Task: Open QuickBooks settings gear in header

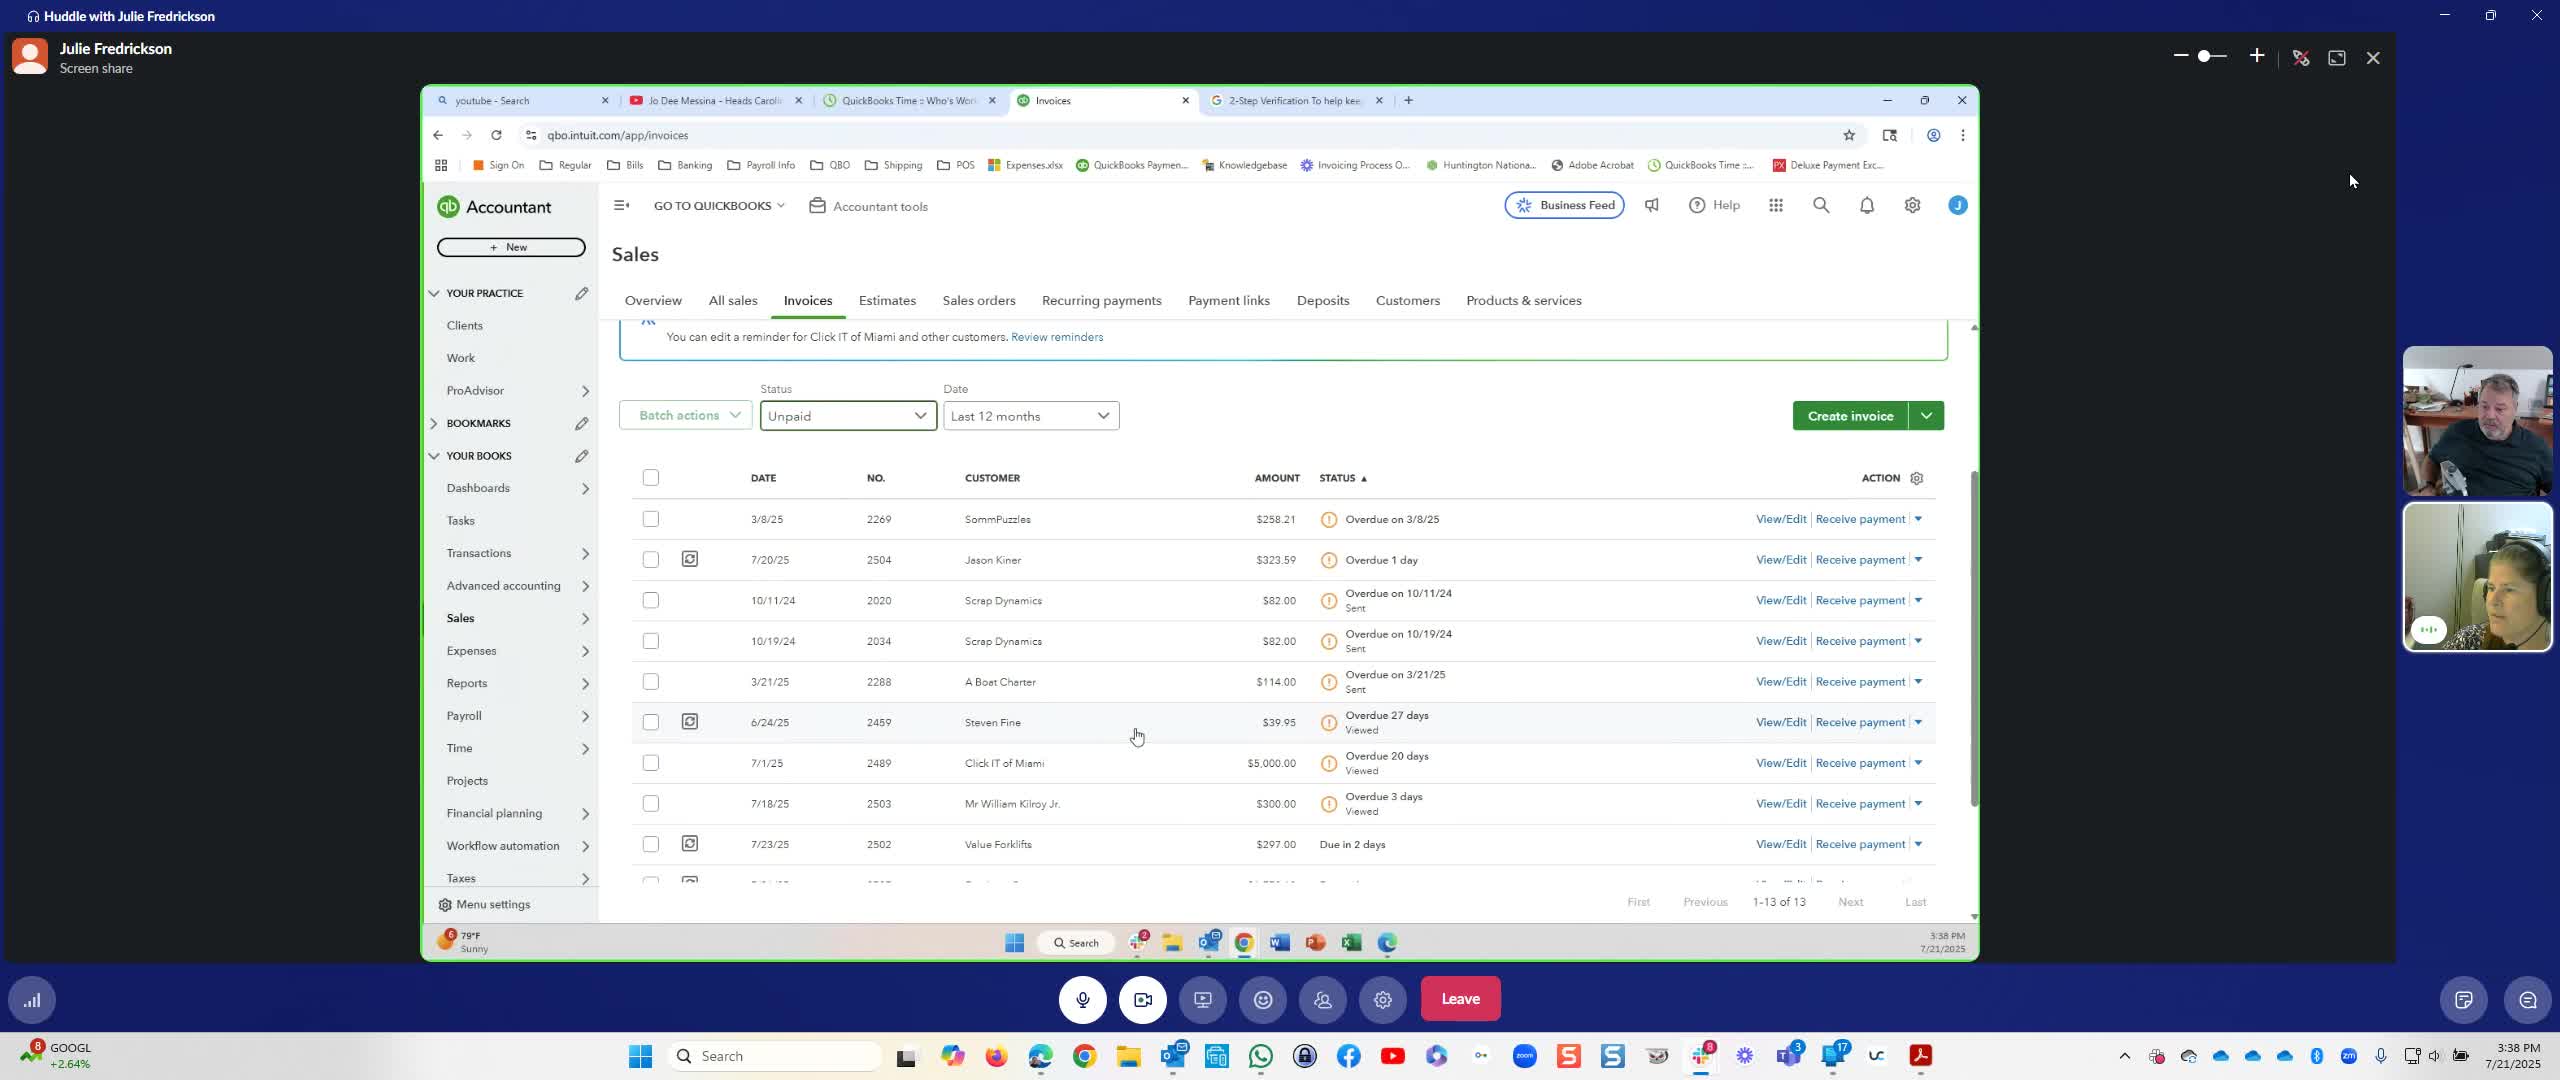Action: pyautogui.click(x=1912, y=205)
